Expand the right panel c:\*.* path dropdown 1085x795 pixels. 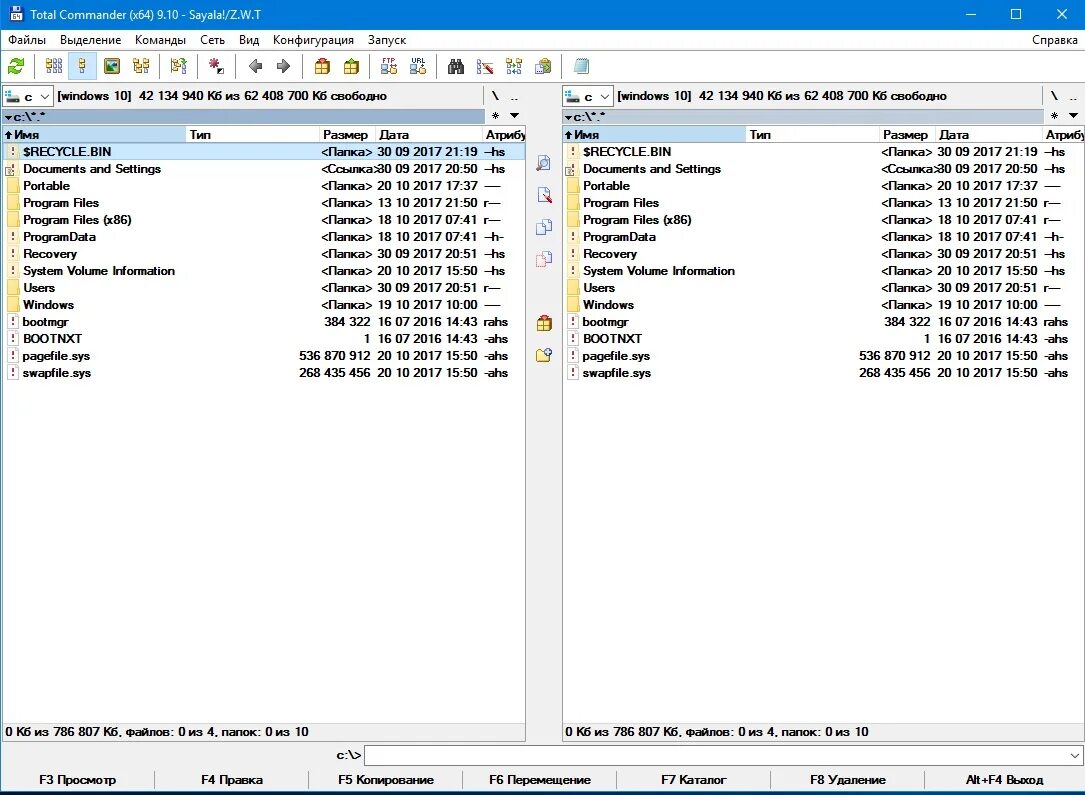[x=568, y=117]
